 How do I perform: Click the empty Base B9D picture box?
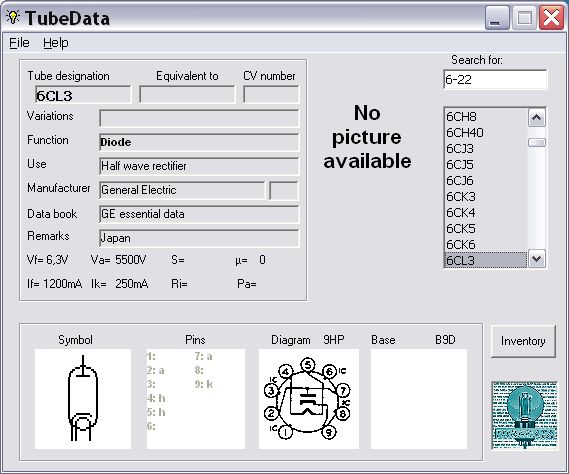(x=419, y=399)
